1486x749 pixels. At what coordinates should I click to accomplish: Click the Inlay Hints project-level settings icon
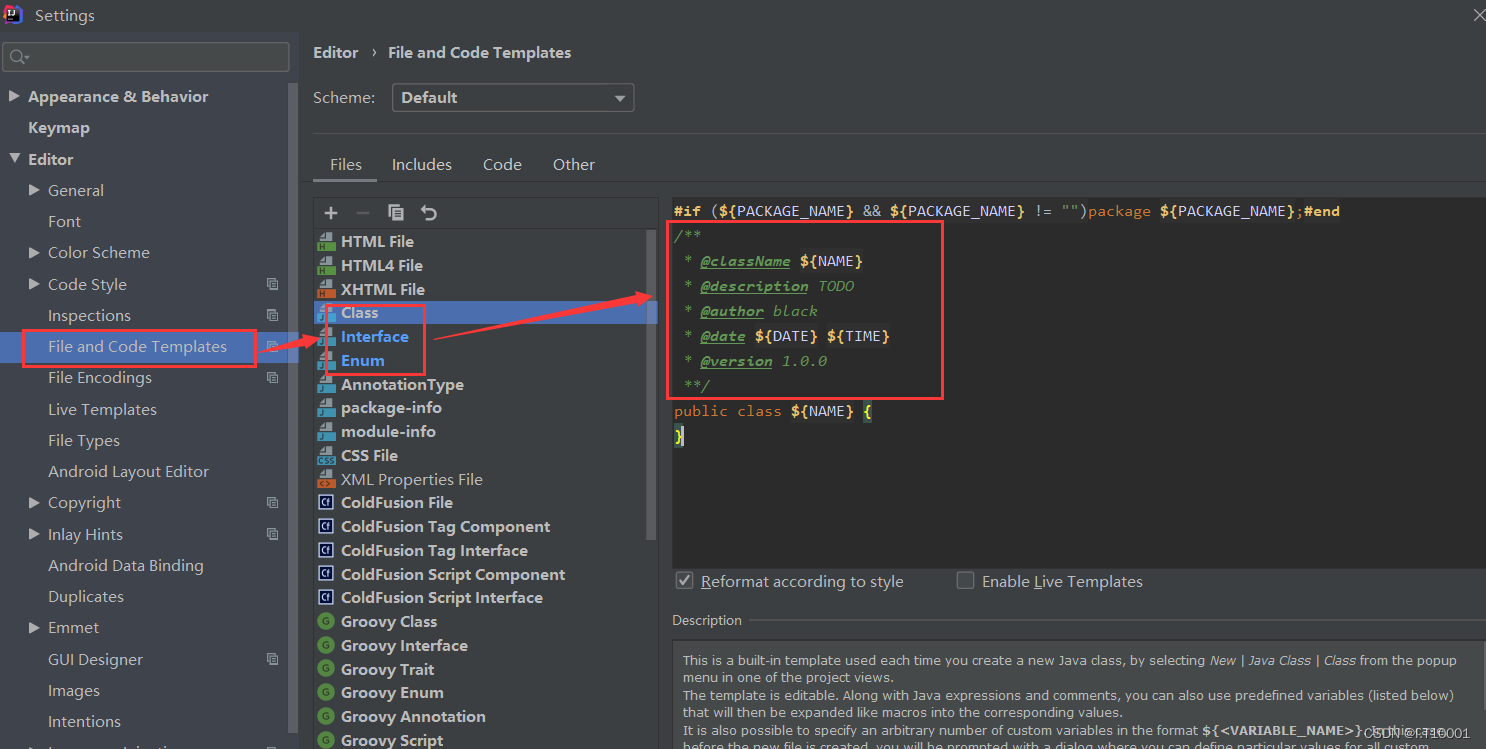click(272, 534)
